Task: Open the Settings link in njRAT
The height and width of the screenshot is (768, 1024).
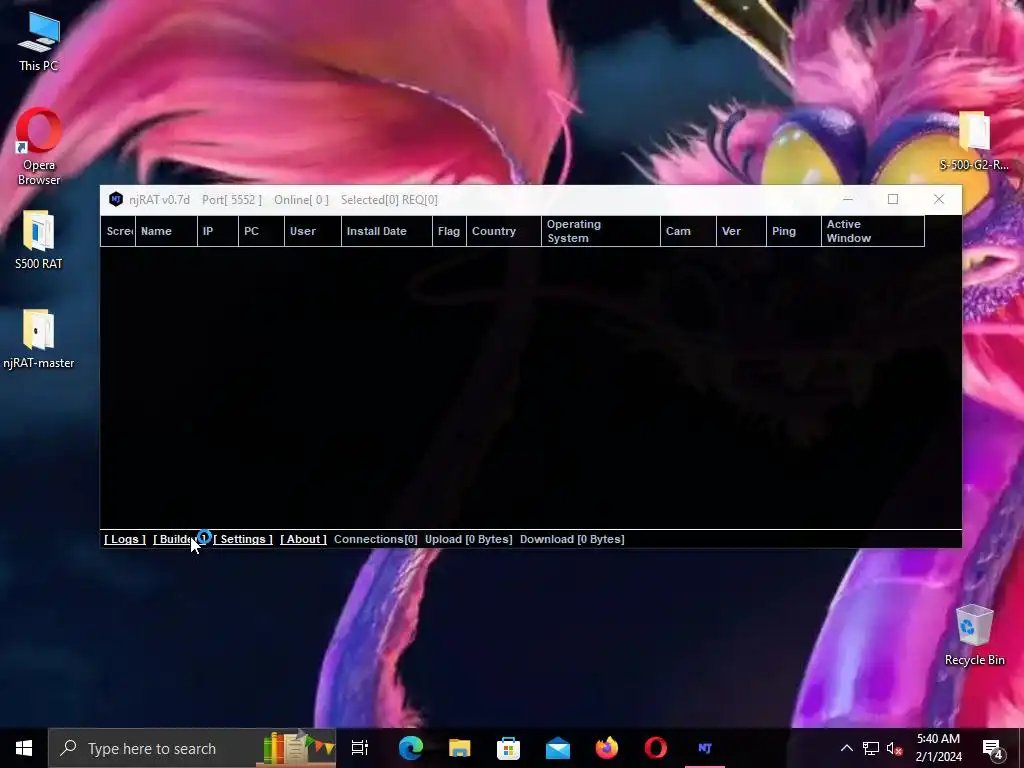Action: coord(243,539)
